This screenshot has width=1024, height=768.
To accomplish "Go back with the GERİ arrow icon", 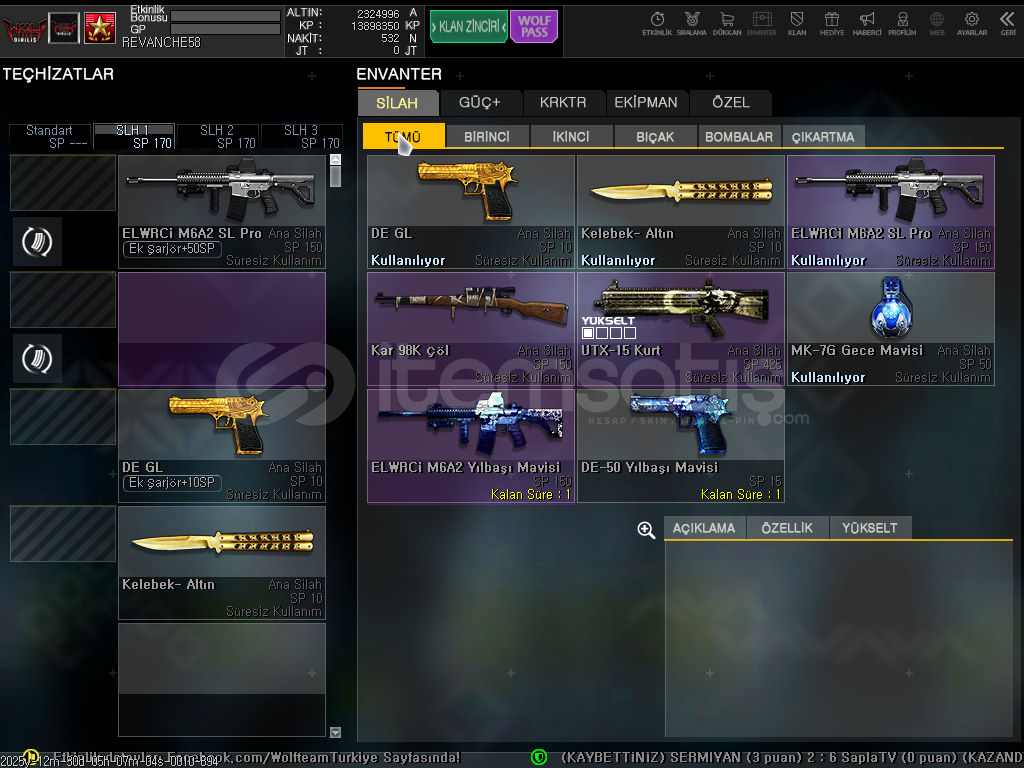I will pyautogui.click(x=1008, y=24).
